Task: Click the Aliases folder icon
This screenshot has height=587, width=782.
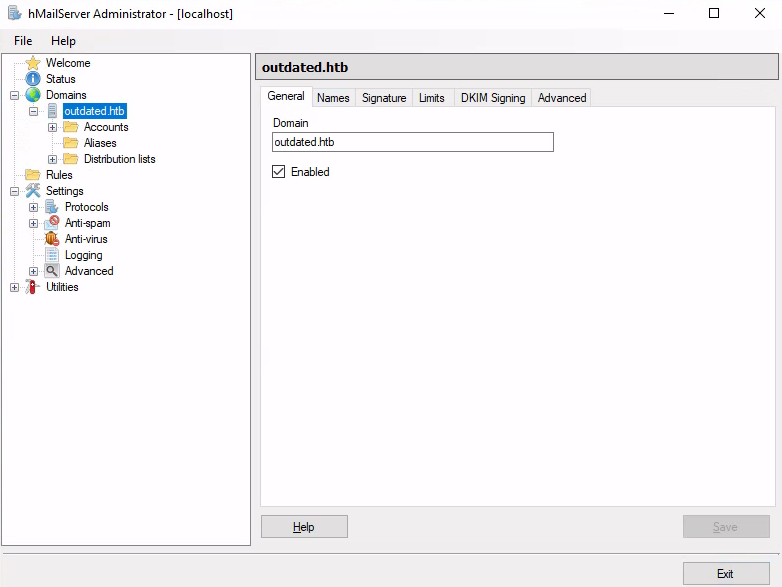Action: [71, 143]
